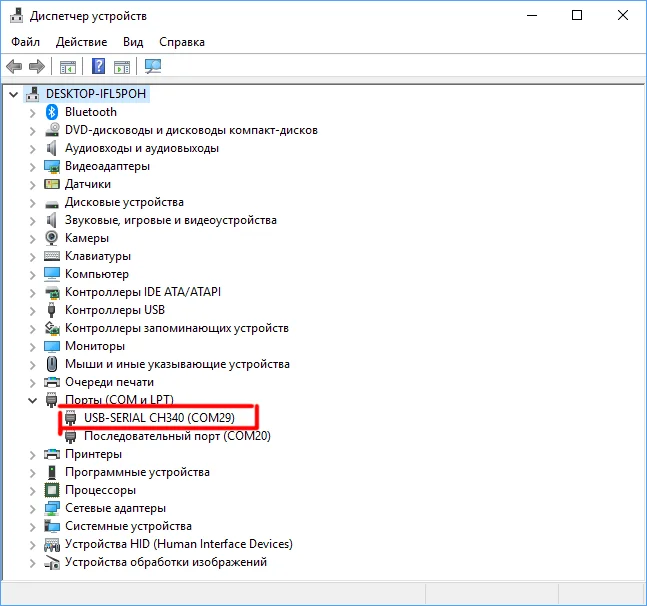Select Устройства HID (Human Interface Devices) label
This screenshot has height=606, width=647.
coord(179,544)
